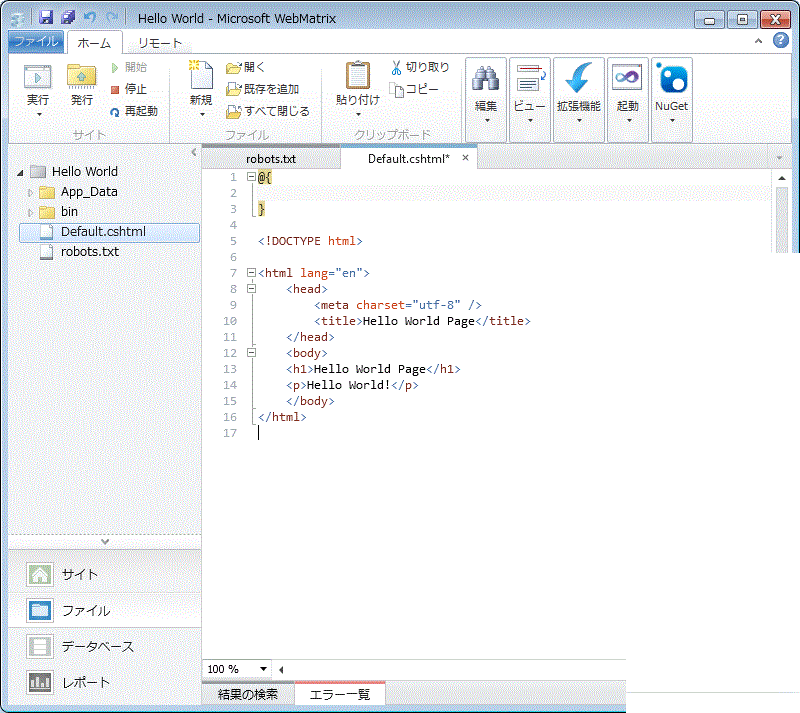Select Default.cshtml in file tree
This screenshot has width=800, height=713.
click(109, 232)
